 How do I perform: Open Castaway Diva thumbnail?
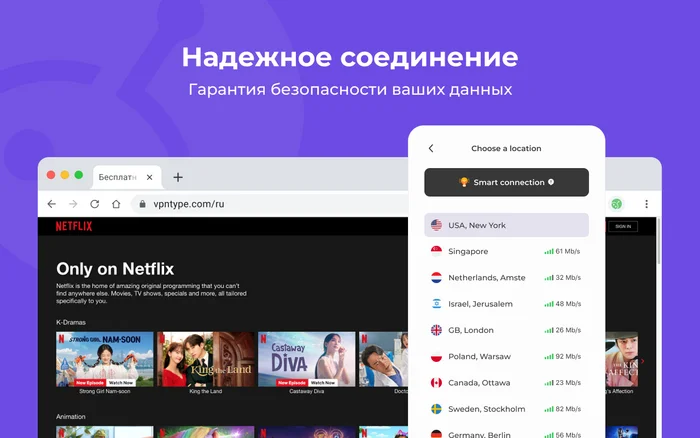click(x=307, y=359)
